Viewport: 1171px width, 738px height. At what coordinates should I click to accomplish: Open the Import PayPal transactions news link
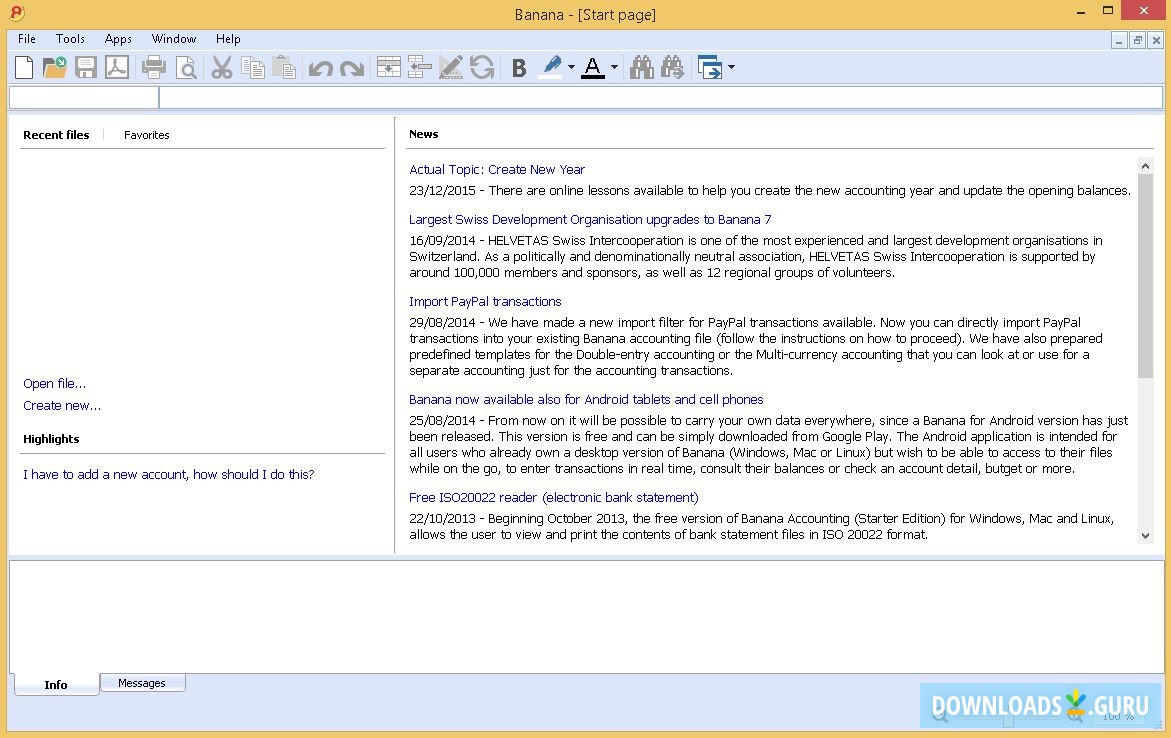click(485, 302)
